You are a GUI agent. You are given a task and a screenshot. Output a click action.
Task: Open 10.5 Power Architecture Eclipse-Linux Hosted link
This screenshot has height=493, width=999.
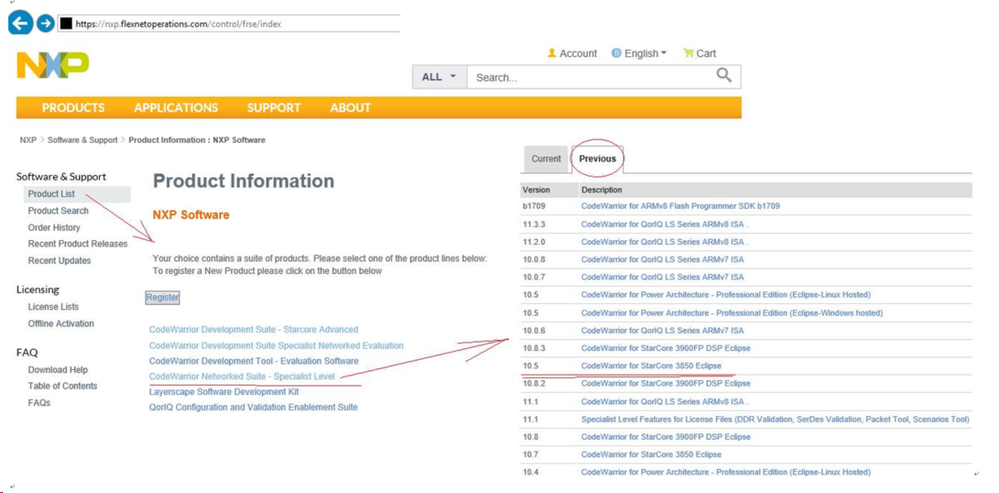pos(726,295)
